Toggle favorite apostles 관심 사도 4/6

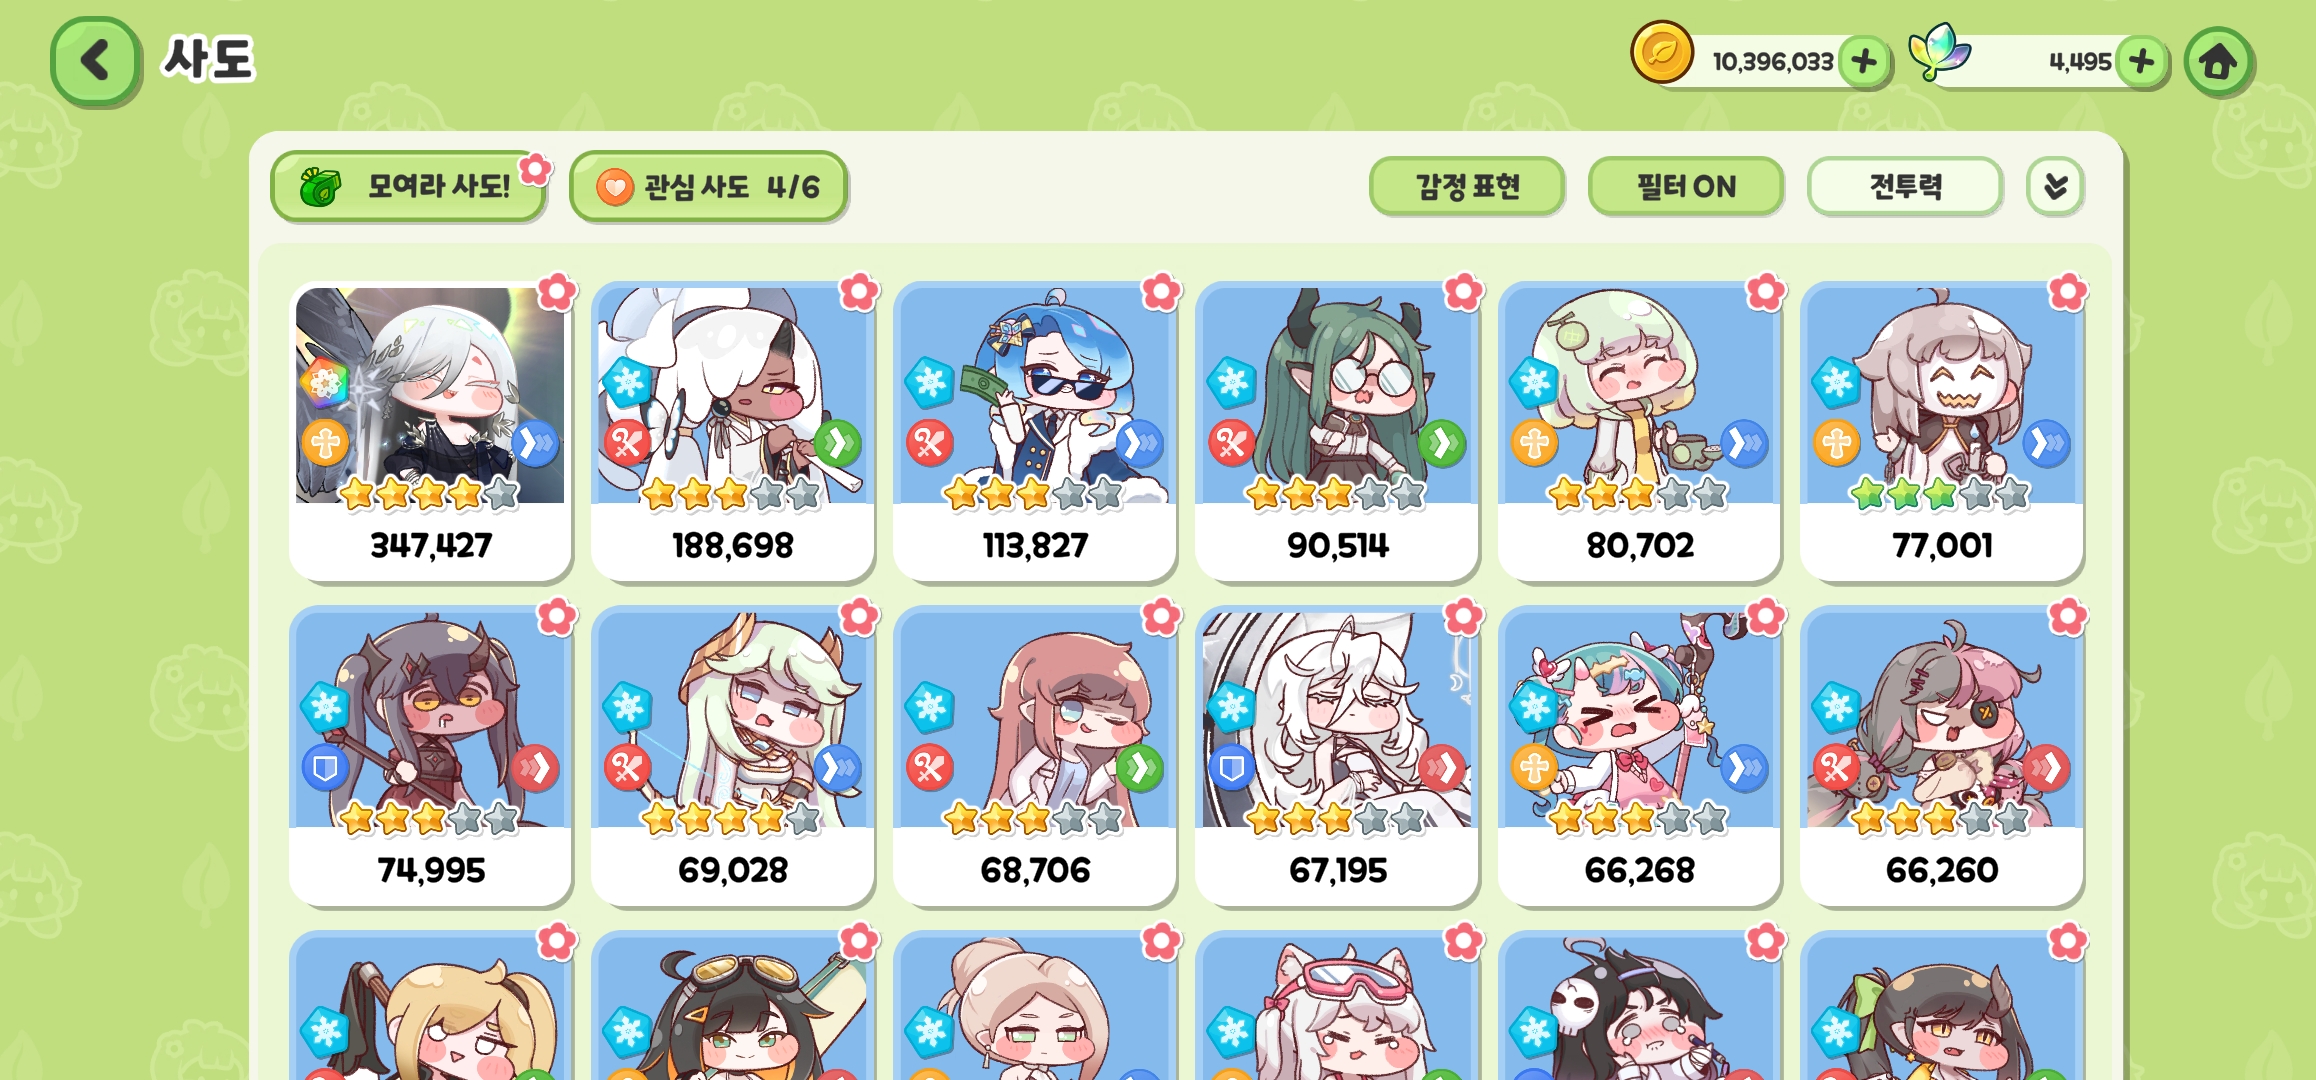708,186
